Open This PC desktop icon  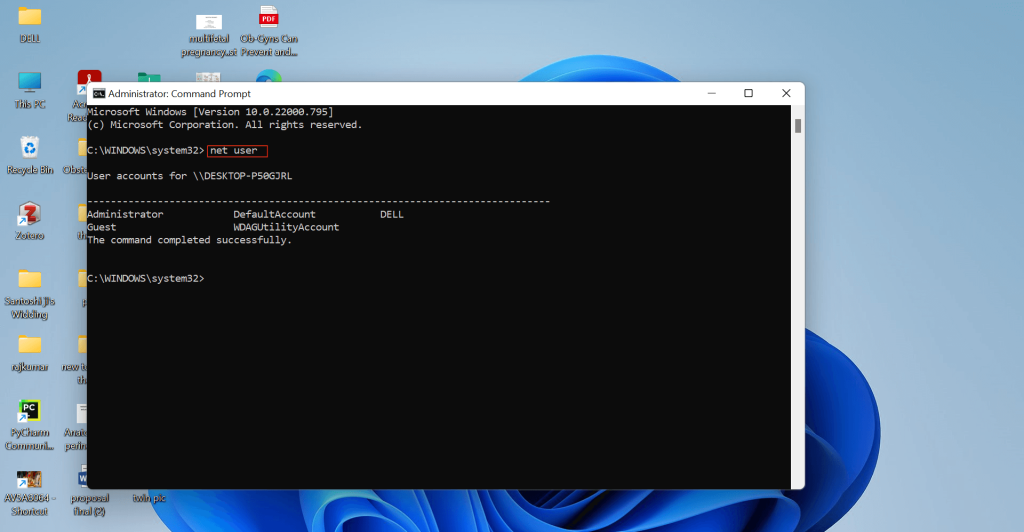click(29, 90)
